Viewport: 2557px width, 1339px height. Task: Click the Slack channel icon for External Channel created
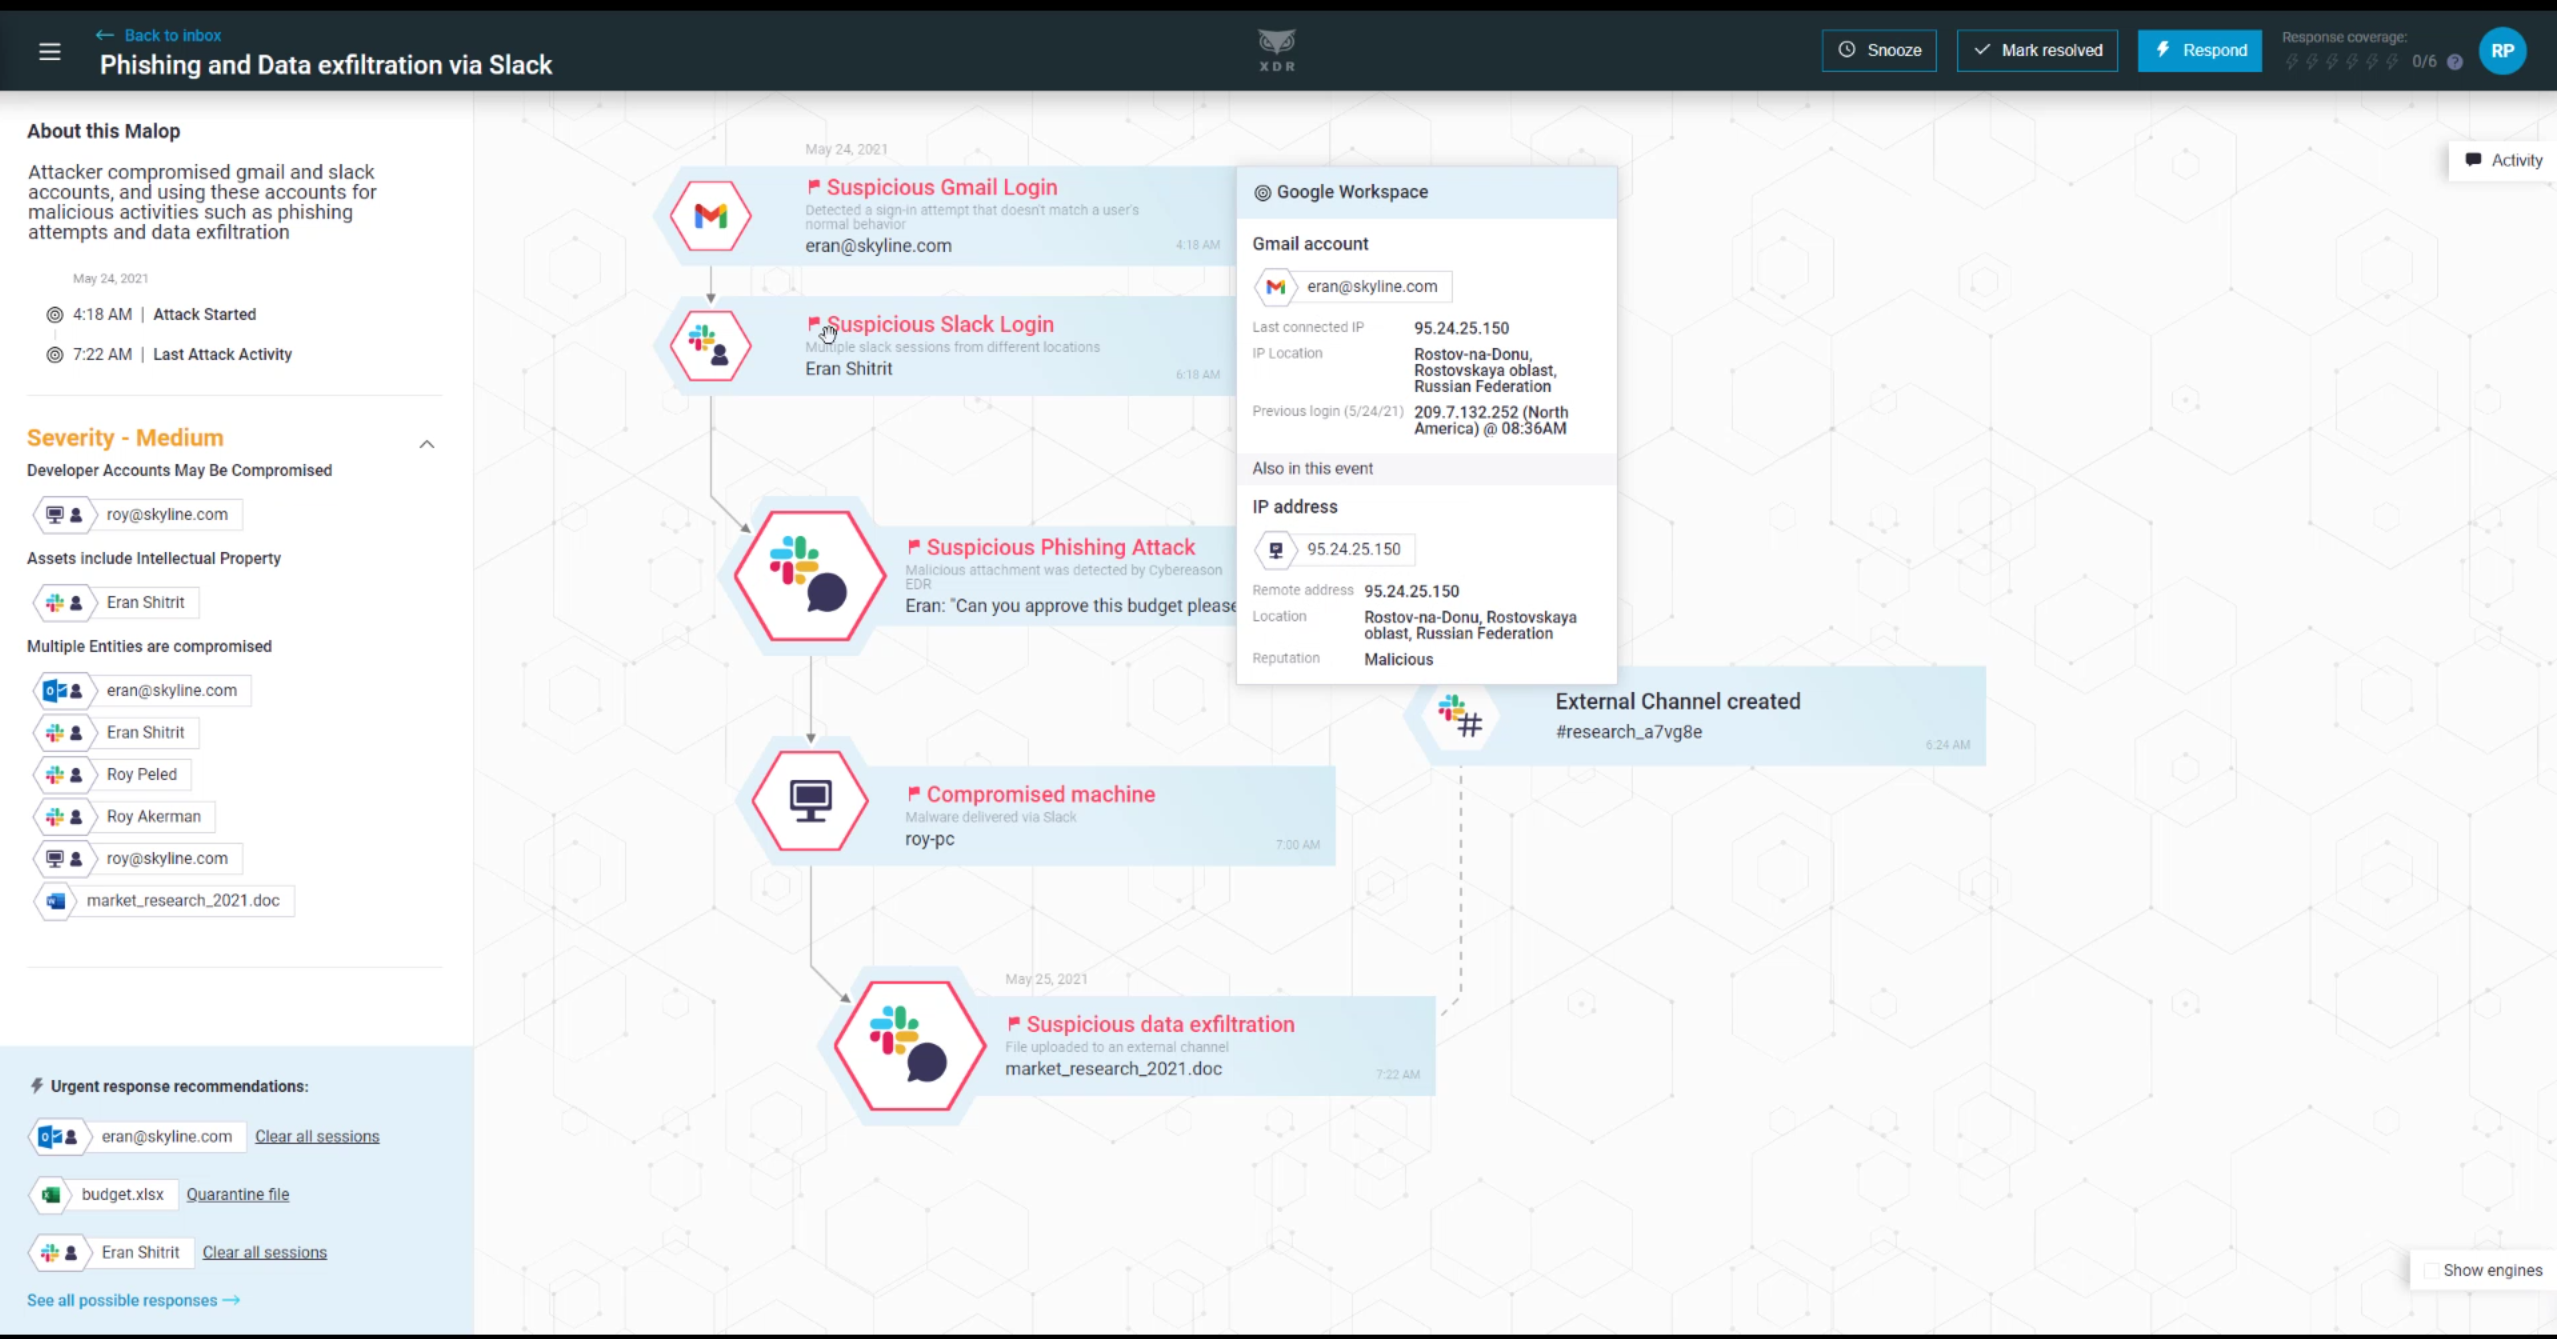1459,716
